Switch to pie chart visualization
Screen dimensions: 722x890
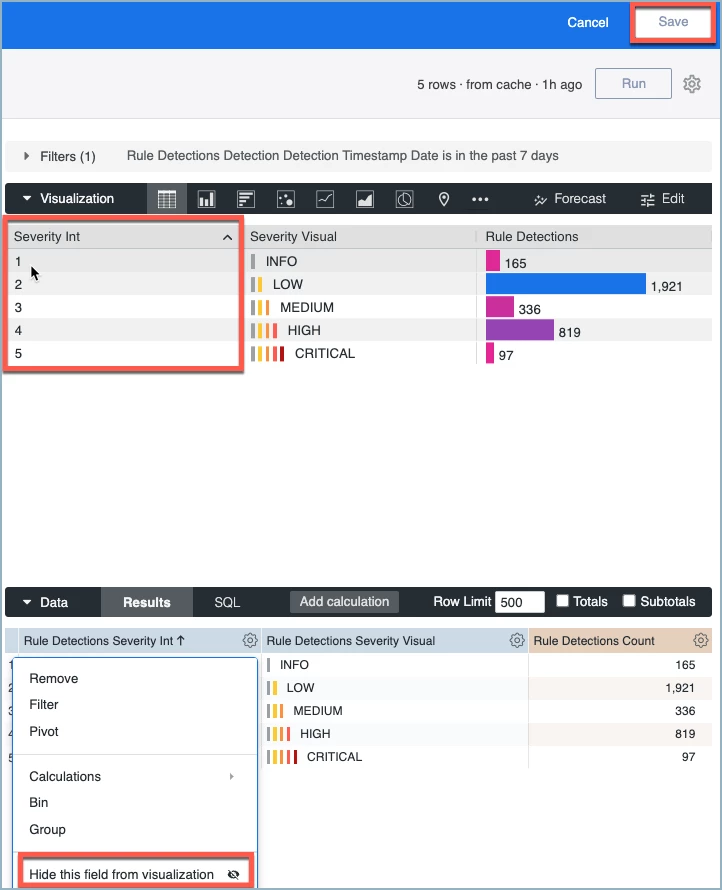tap(404, 199)
